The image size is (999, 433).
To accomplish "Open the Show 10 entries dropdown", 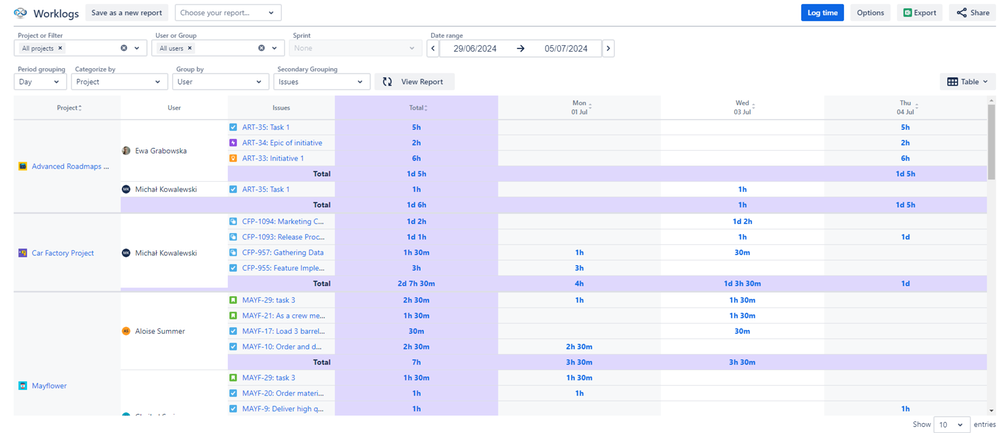I will [x=952, y=425].
